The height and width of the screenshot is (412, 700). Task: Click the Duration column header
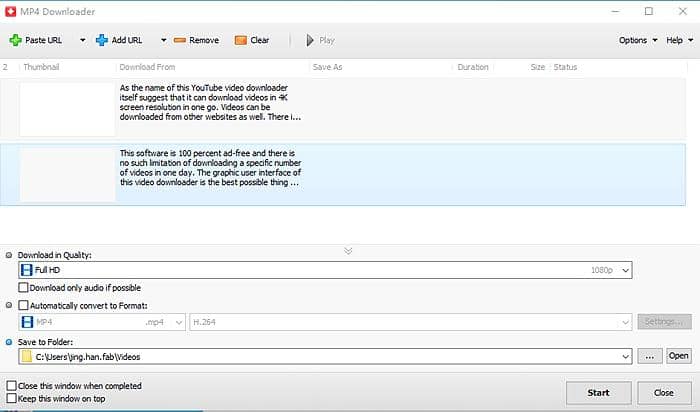[473, 67]
